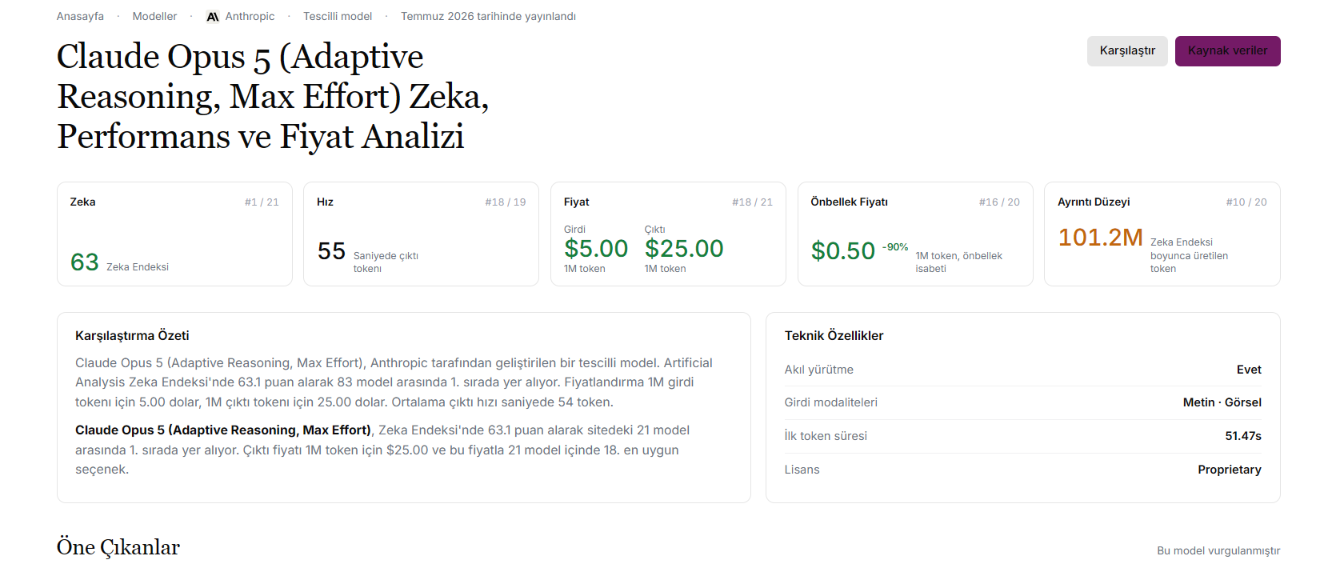Open the Anthropic breadcrumb link
1320x561 pixels.
click(x=240, y=17)
